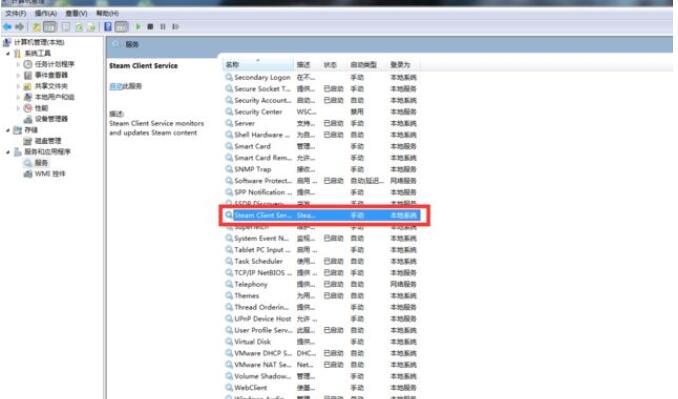Image resolution: width=678 pixels, height=399 pixels.
Task: Toggle the show/hide action pane icon
Action: [122, 27]
